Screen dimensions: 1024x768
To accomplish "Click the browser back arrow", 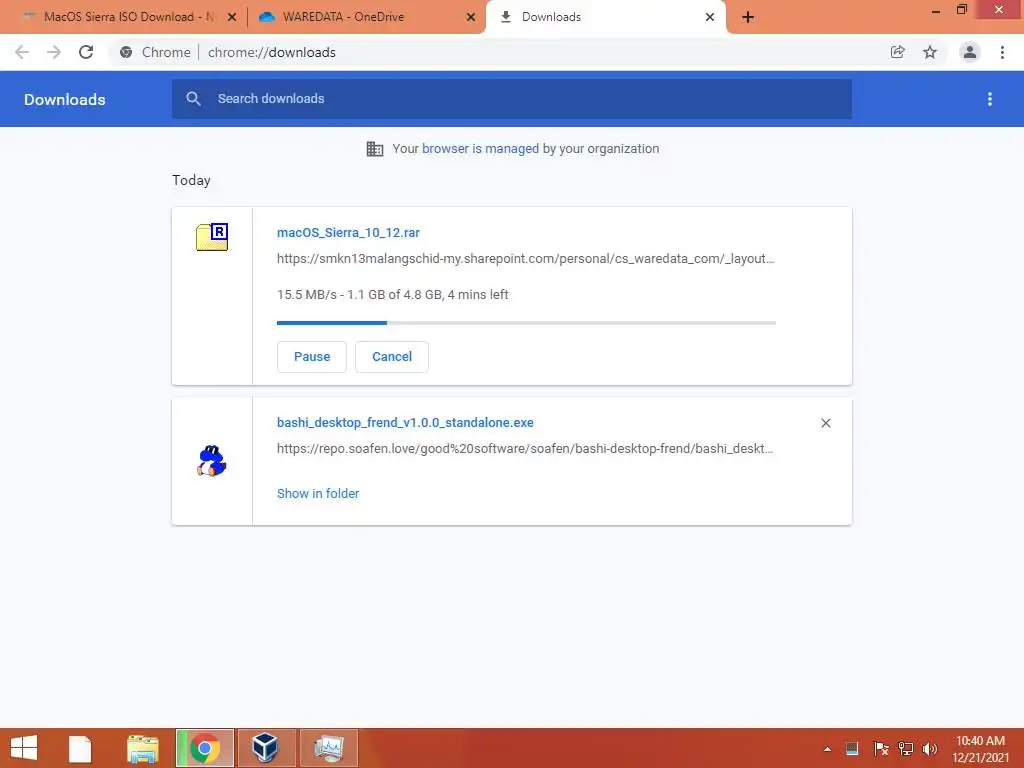I will pos(22,52).
